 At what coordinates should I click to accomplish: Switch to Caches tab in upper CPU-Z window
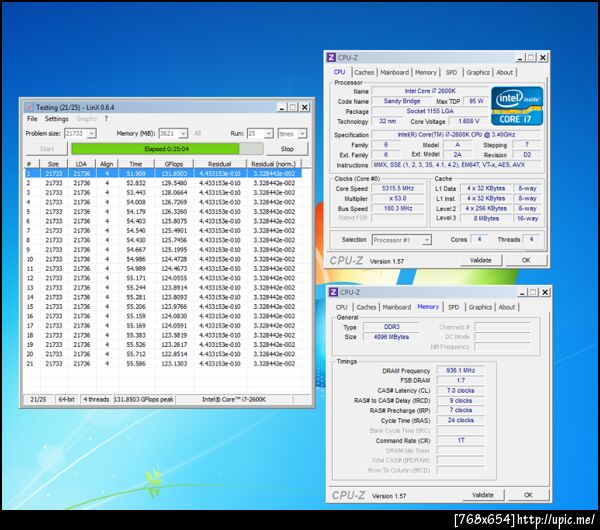click(364, 72)
